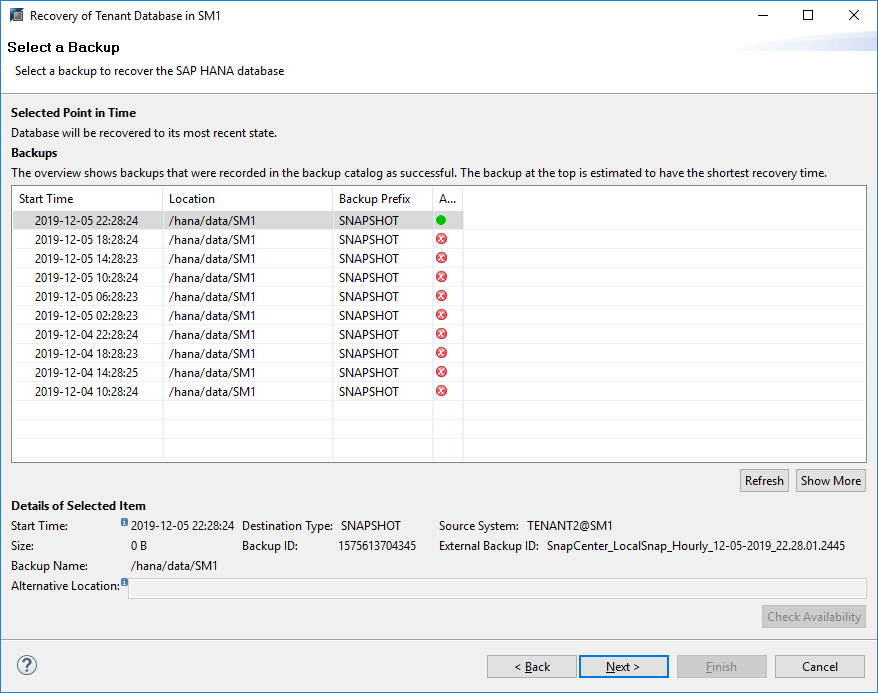
Task: Click the red unavailable icon for 2019-12-05 14:28:23
Action: pyautogui.click(x=441, y=258)
